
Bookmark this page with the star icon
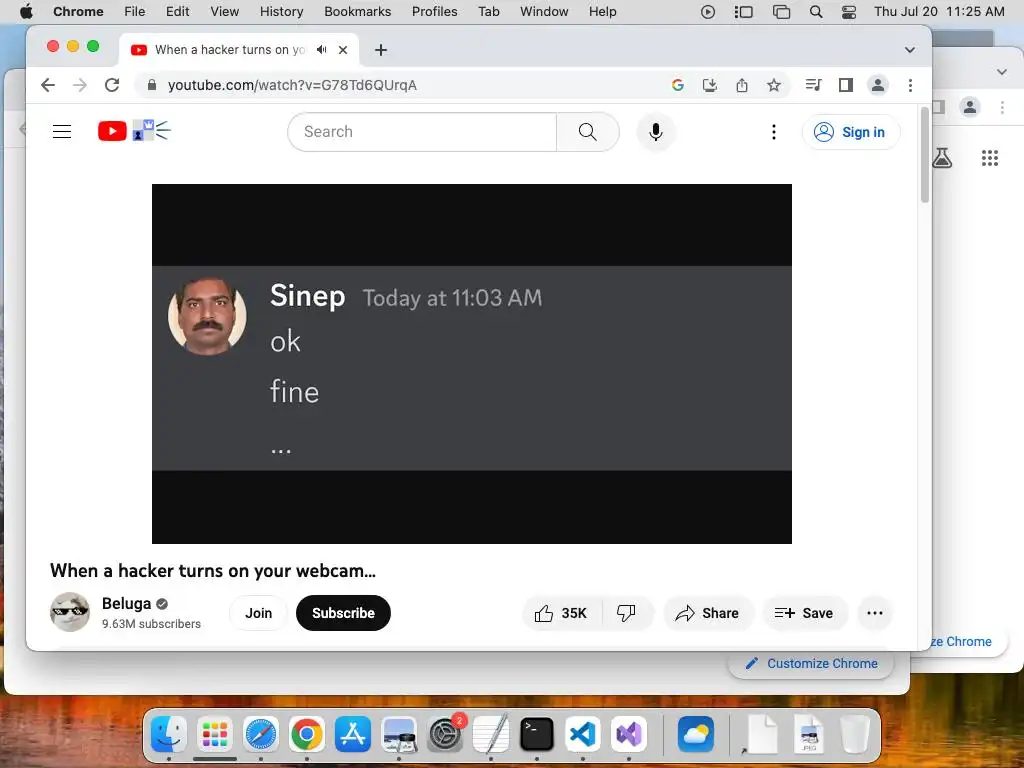pyautogui.click(x=774, y=85)
